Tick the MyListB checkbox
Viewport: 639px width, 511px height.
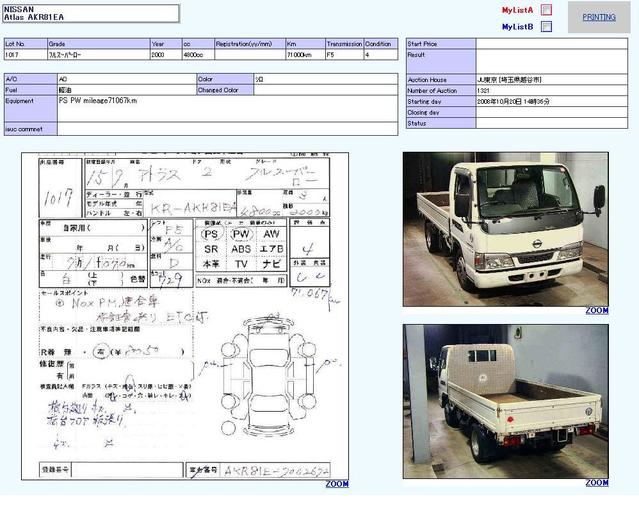click(x=546, y=26)
